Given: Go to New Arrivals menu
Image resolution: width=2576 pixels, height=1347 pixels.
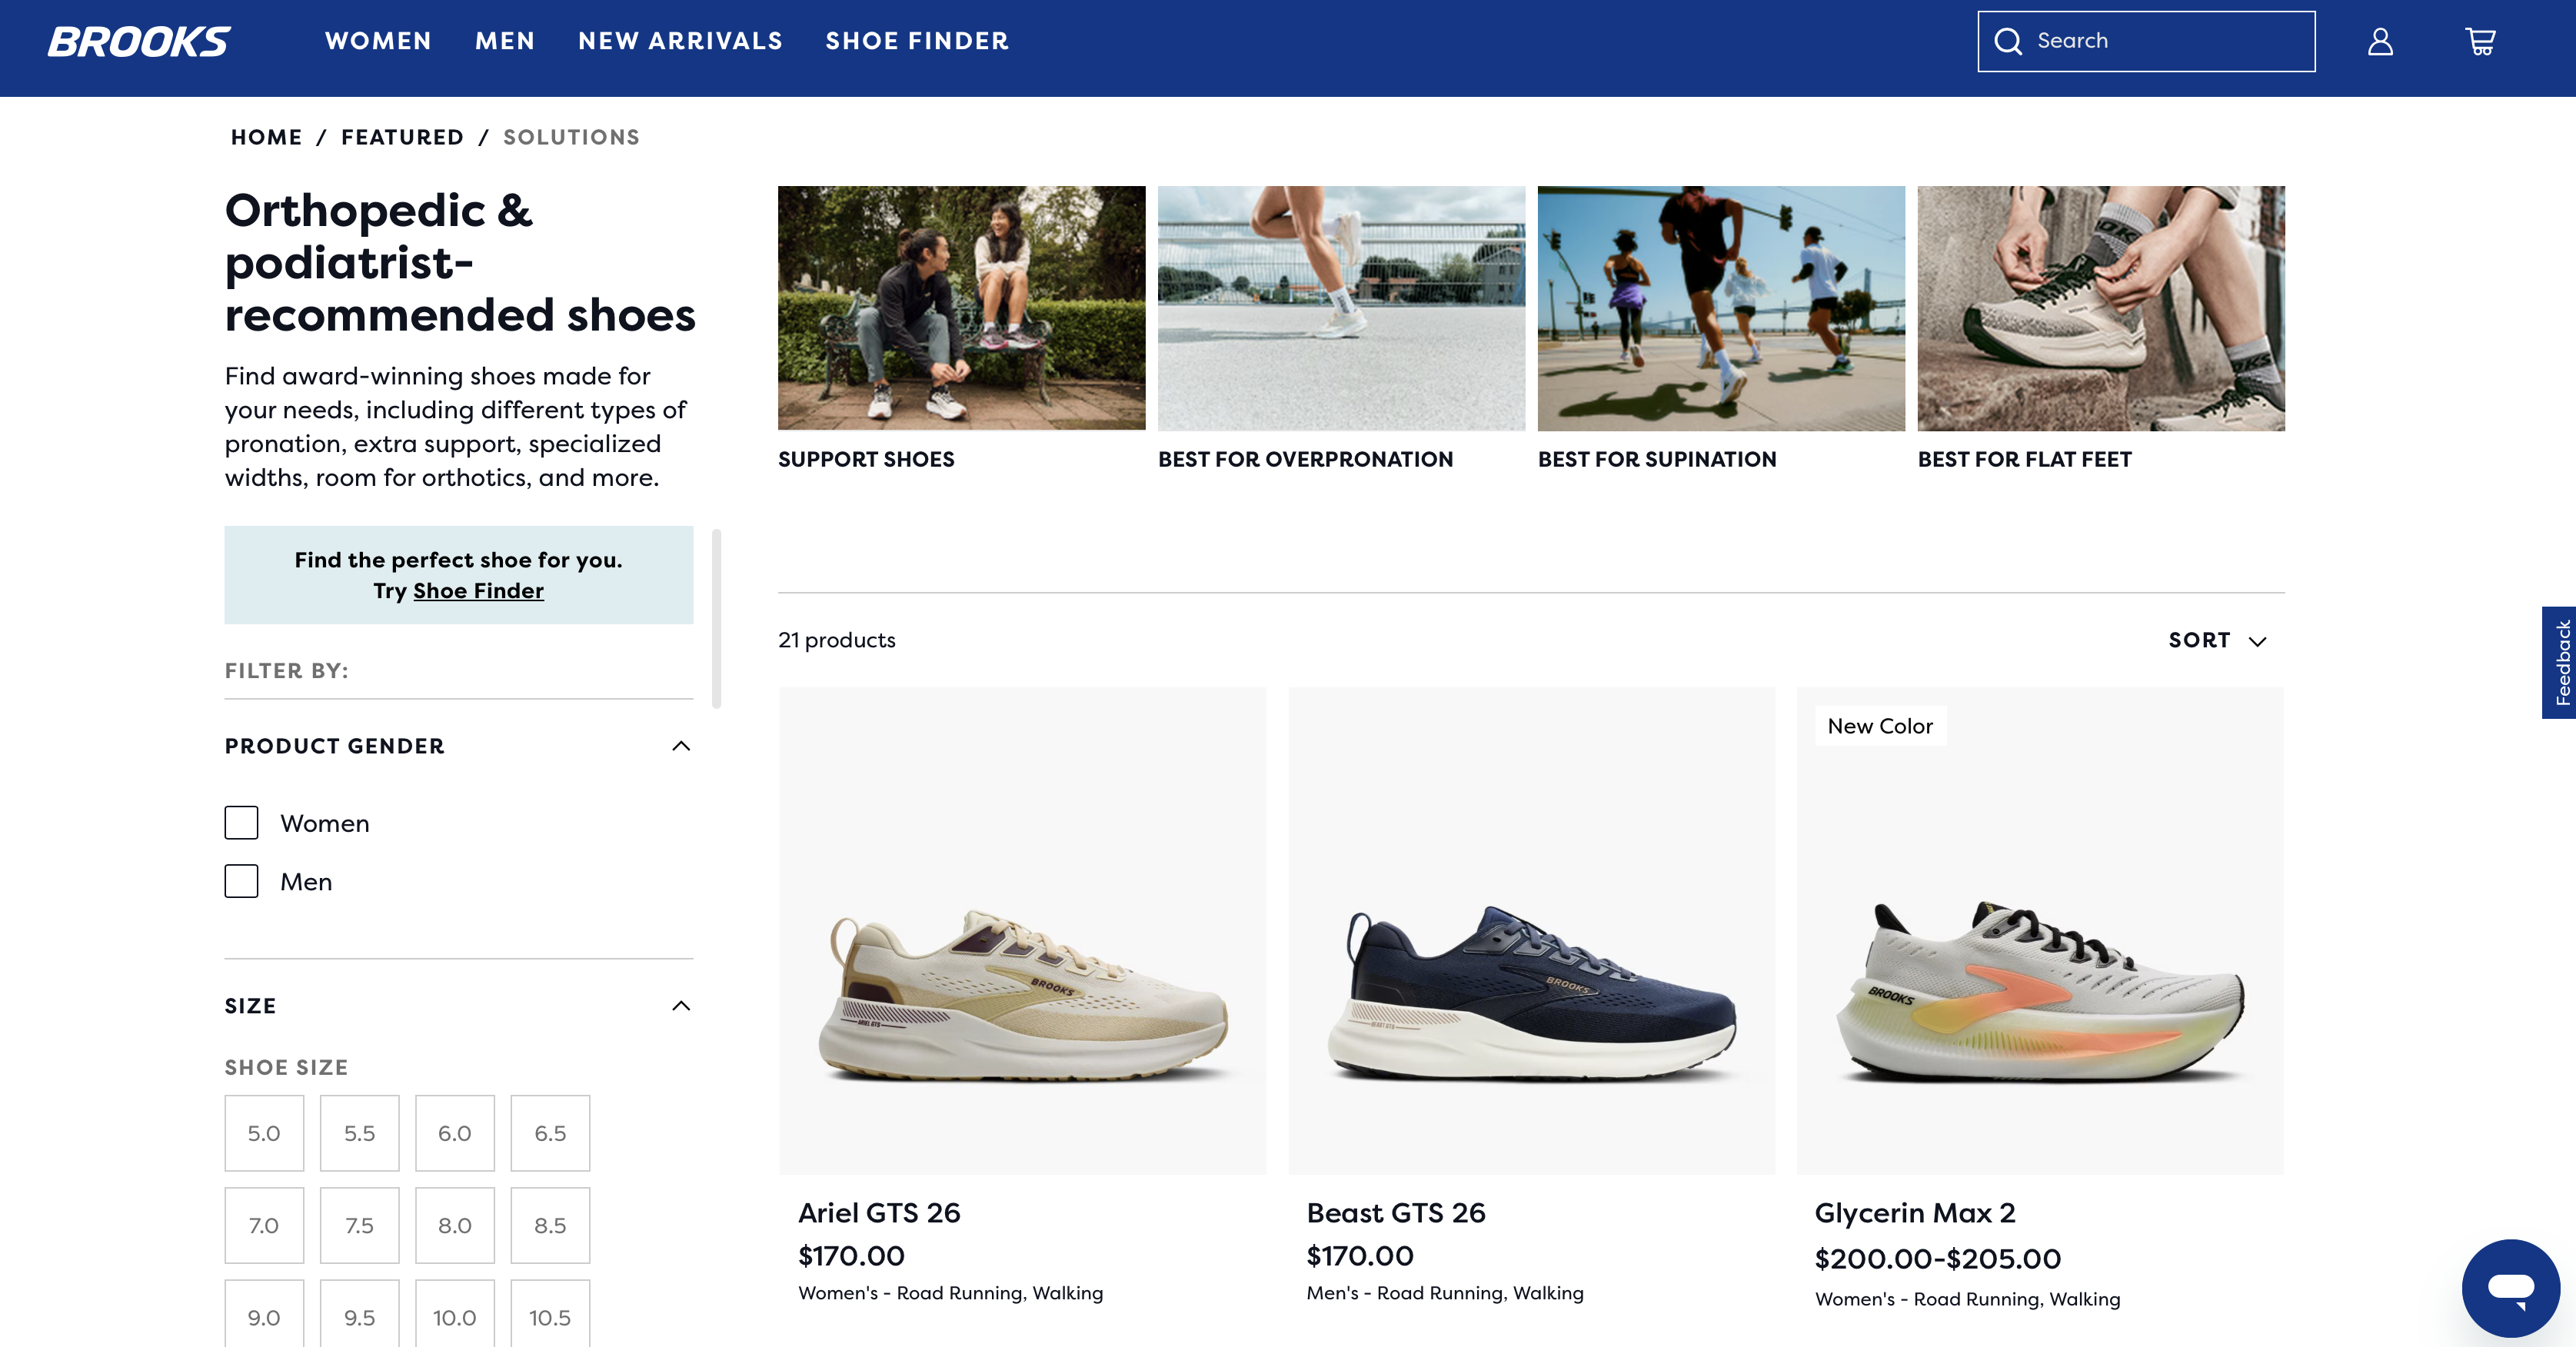Looking at the screenshot, I should 680,41.
